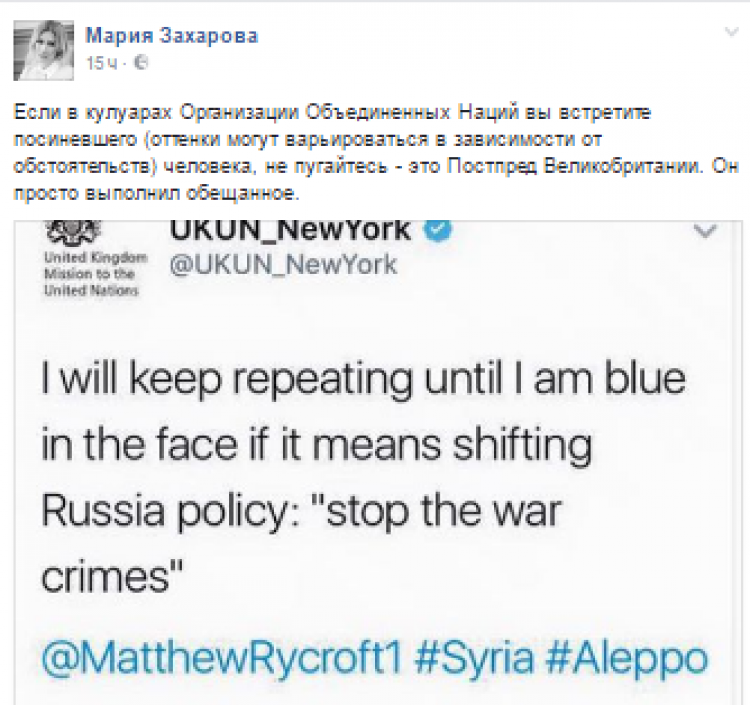Image resolution: width=750 pixels, height=705 pixels.
Task: Expand the tweet's chevron dropdown menu
Action: [x=706, y=231]
